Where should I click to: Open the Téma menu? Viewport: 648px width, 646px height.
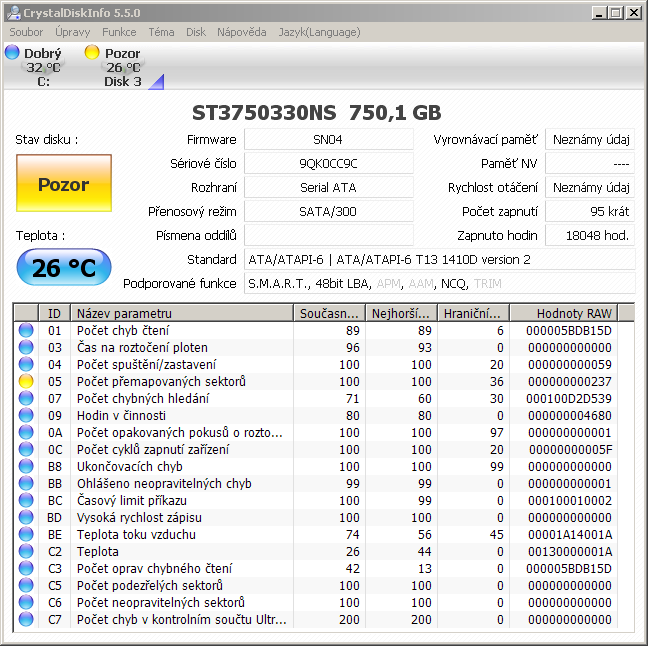click(161, 32)
